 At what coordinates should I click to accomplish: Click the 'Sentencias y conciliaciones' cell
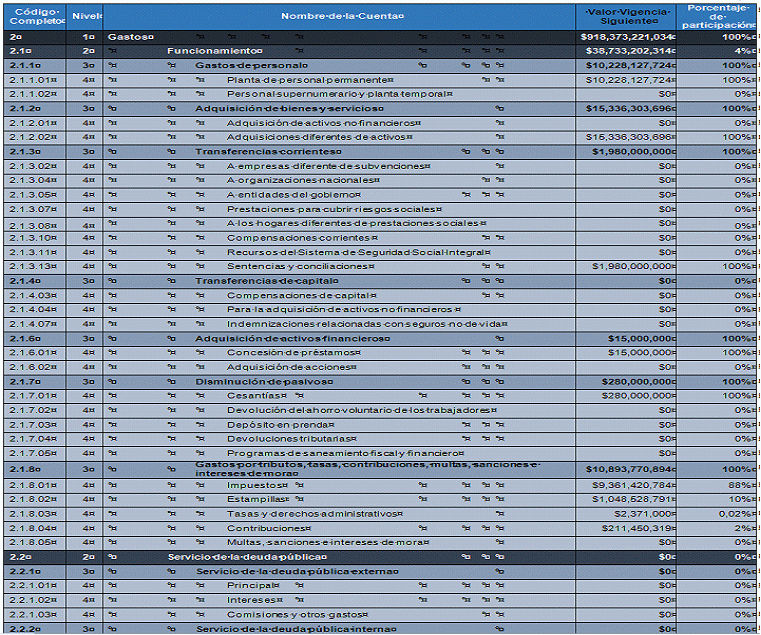(301, 267)
